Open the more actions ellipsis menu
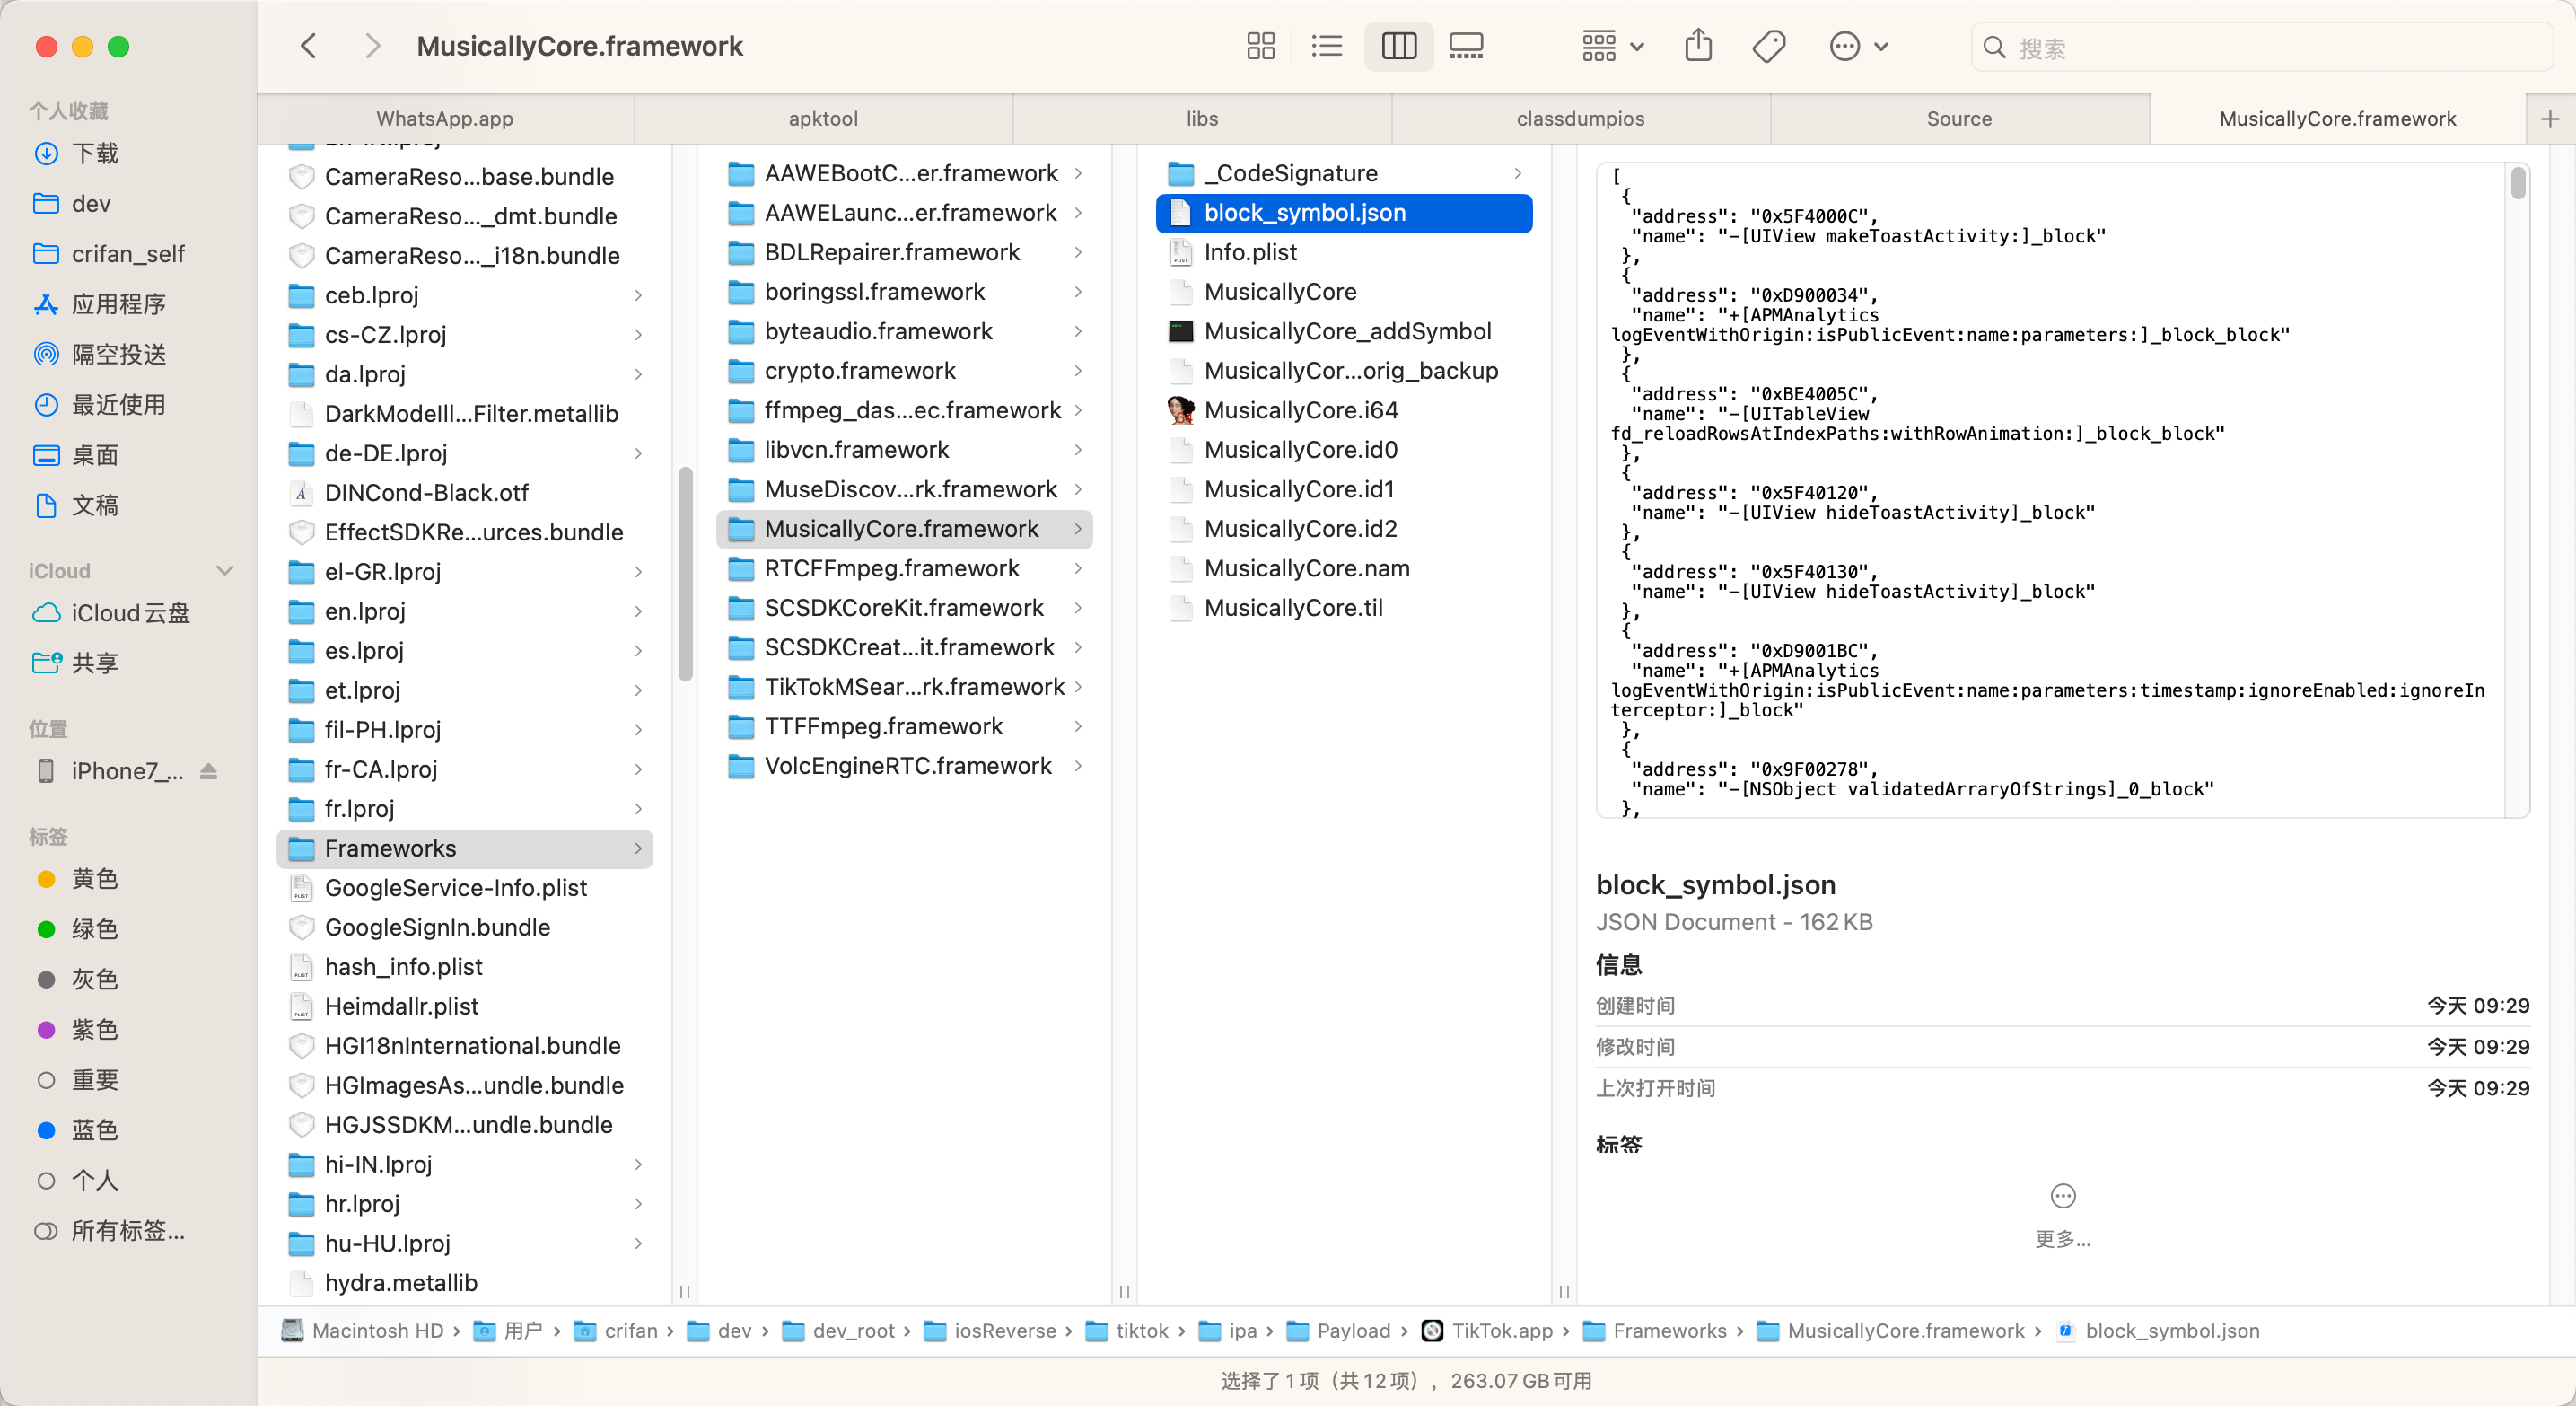This screenshot has width=2576, height=1406. point(1858,46)
